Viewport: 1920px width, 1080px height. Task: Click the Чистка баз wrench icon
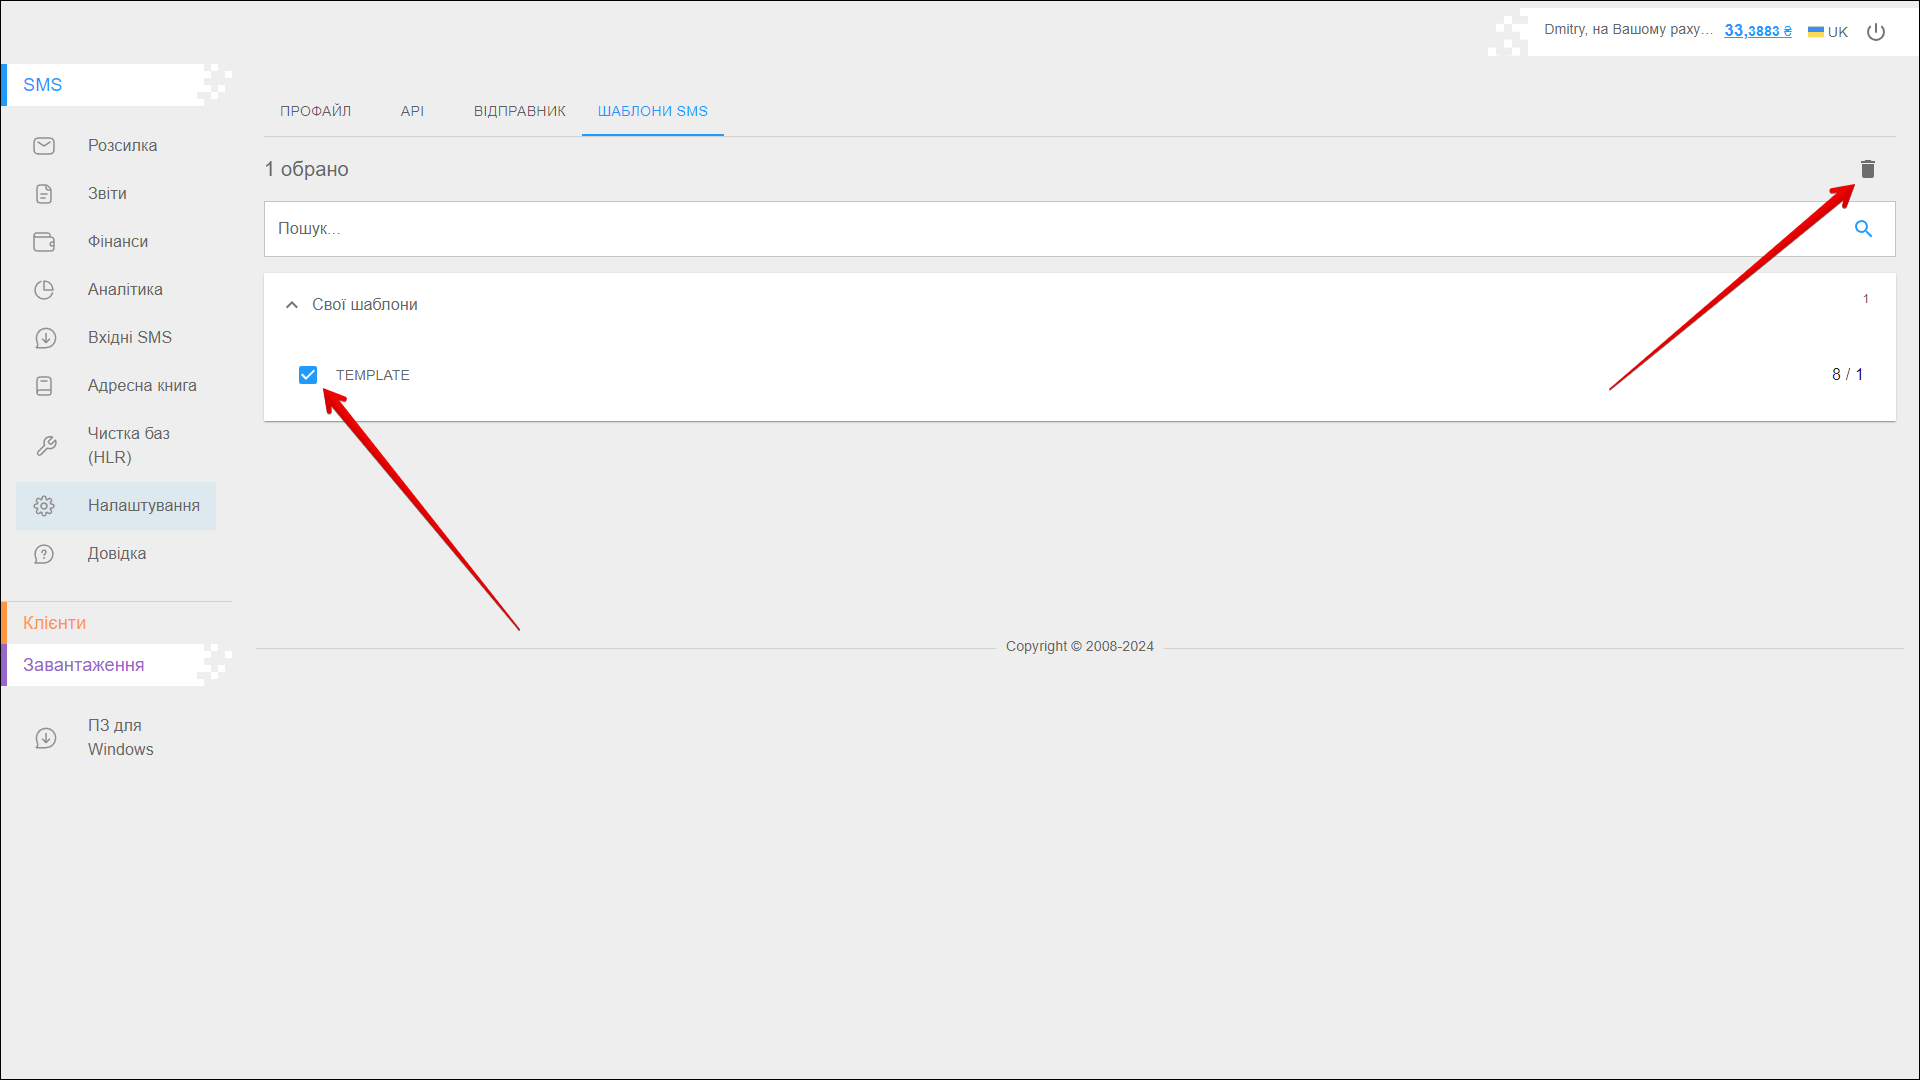46,446
